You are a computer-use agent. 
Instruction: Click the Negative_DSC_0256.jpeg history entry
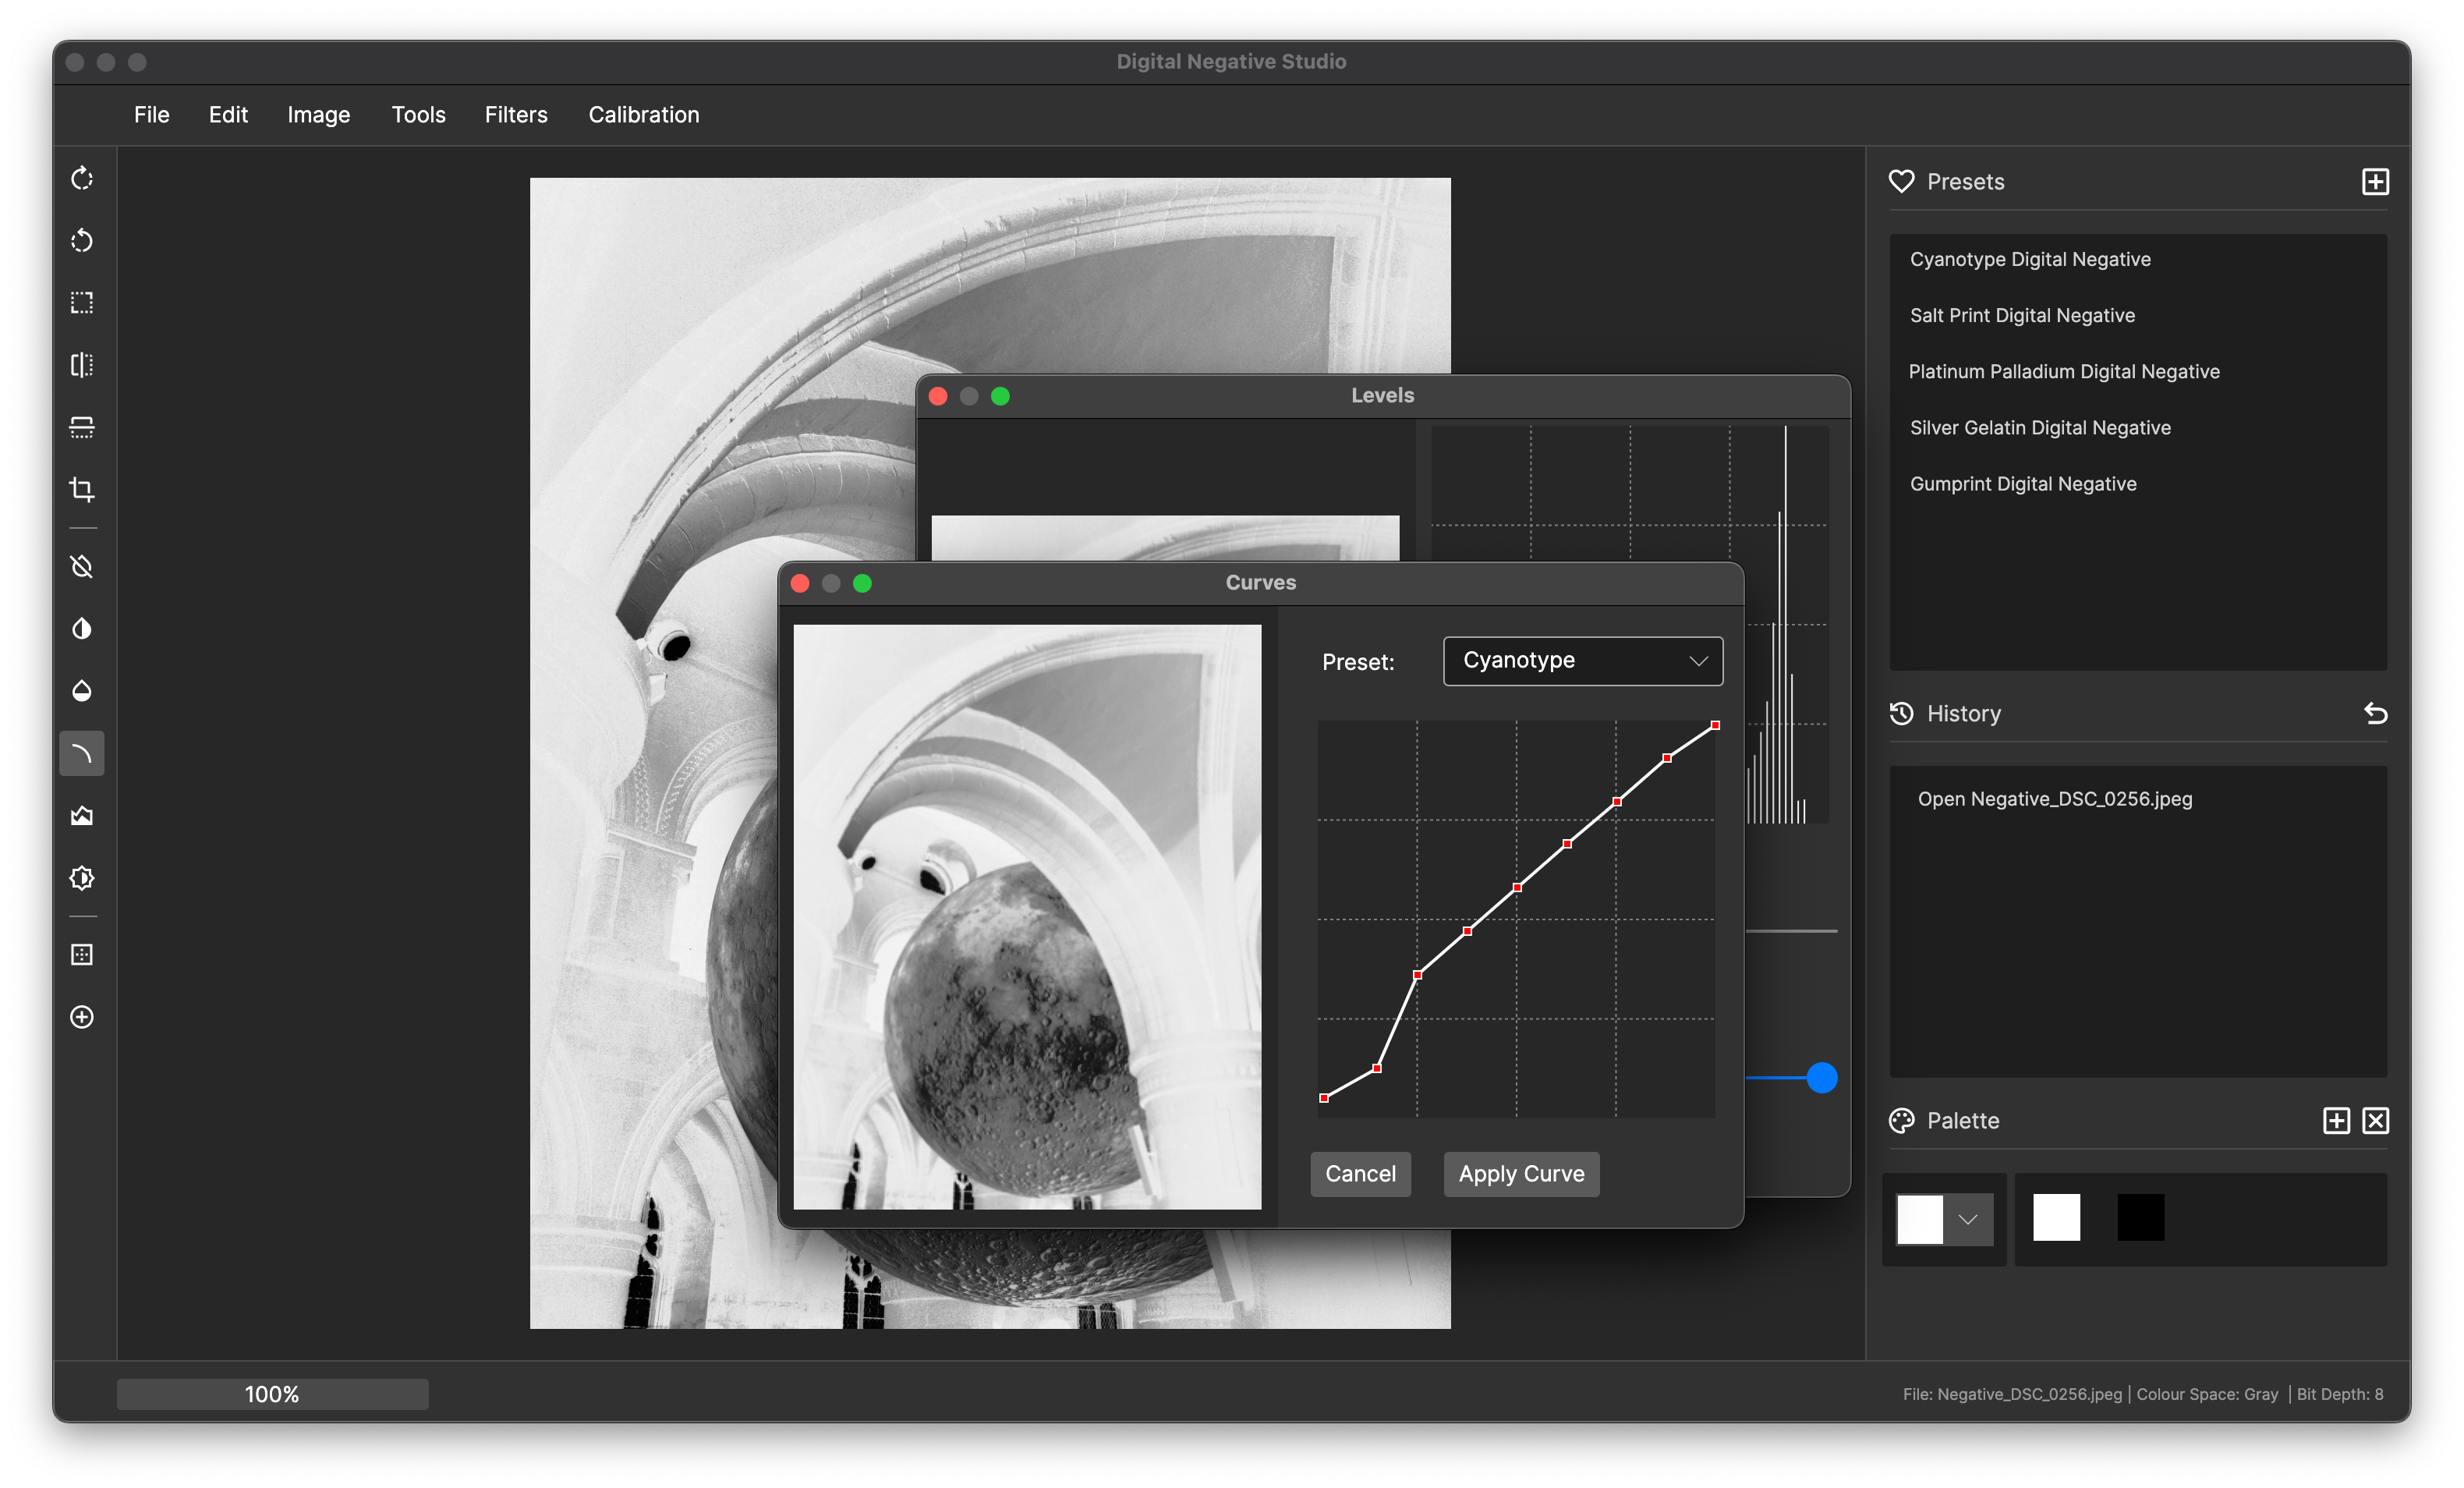pyautogui.click(x=2054, y=798)
